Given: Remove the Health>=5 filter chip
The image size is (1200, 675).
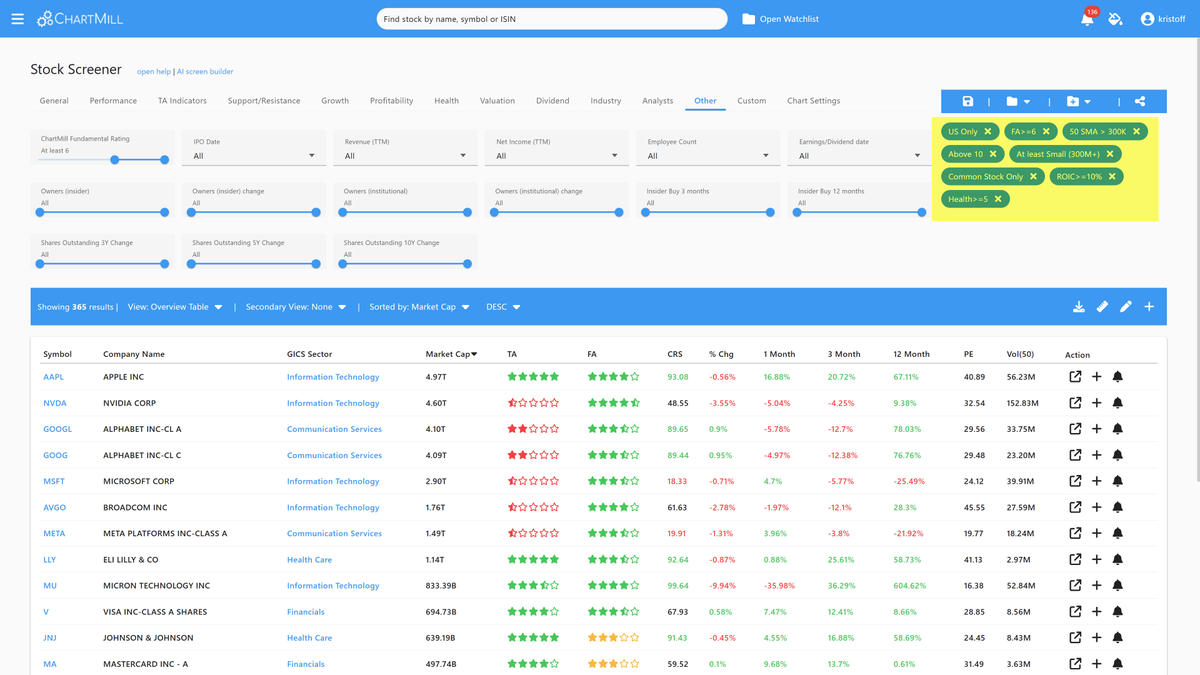Looking at the screenshot, I should [998, 199].
